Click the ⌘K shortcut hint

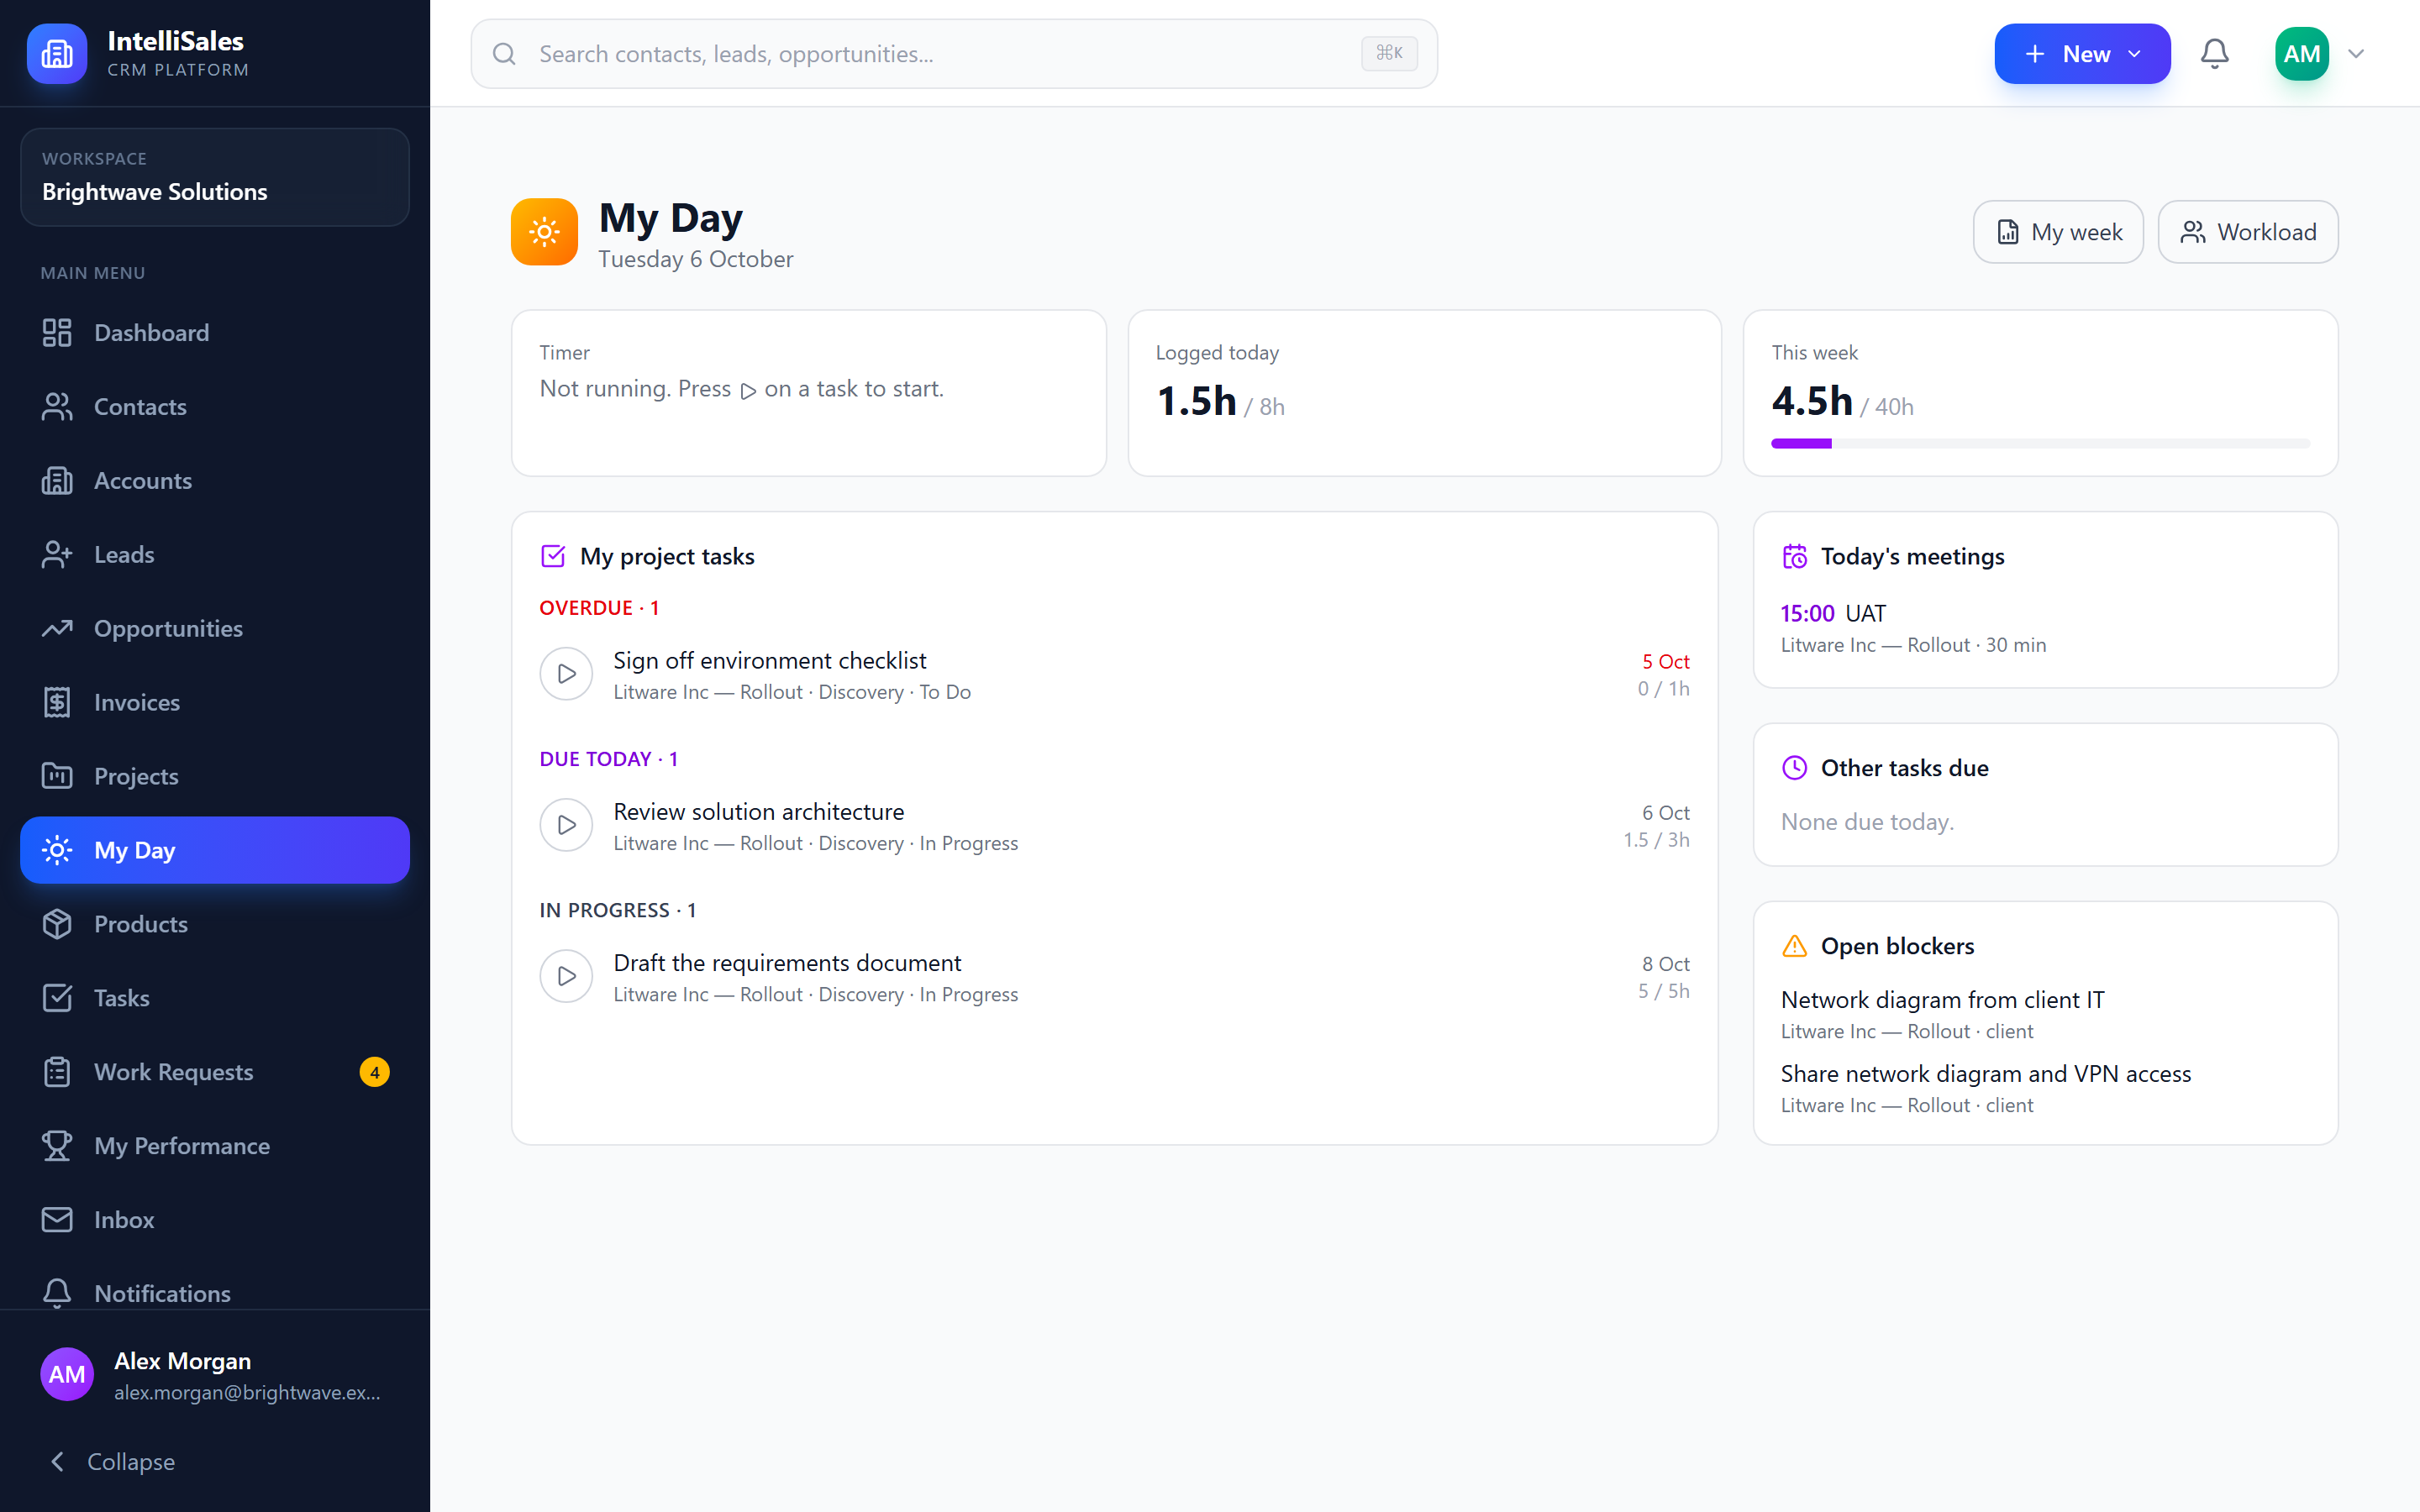tap(1389, 53)
